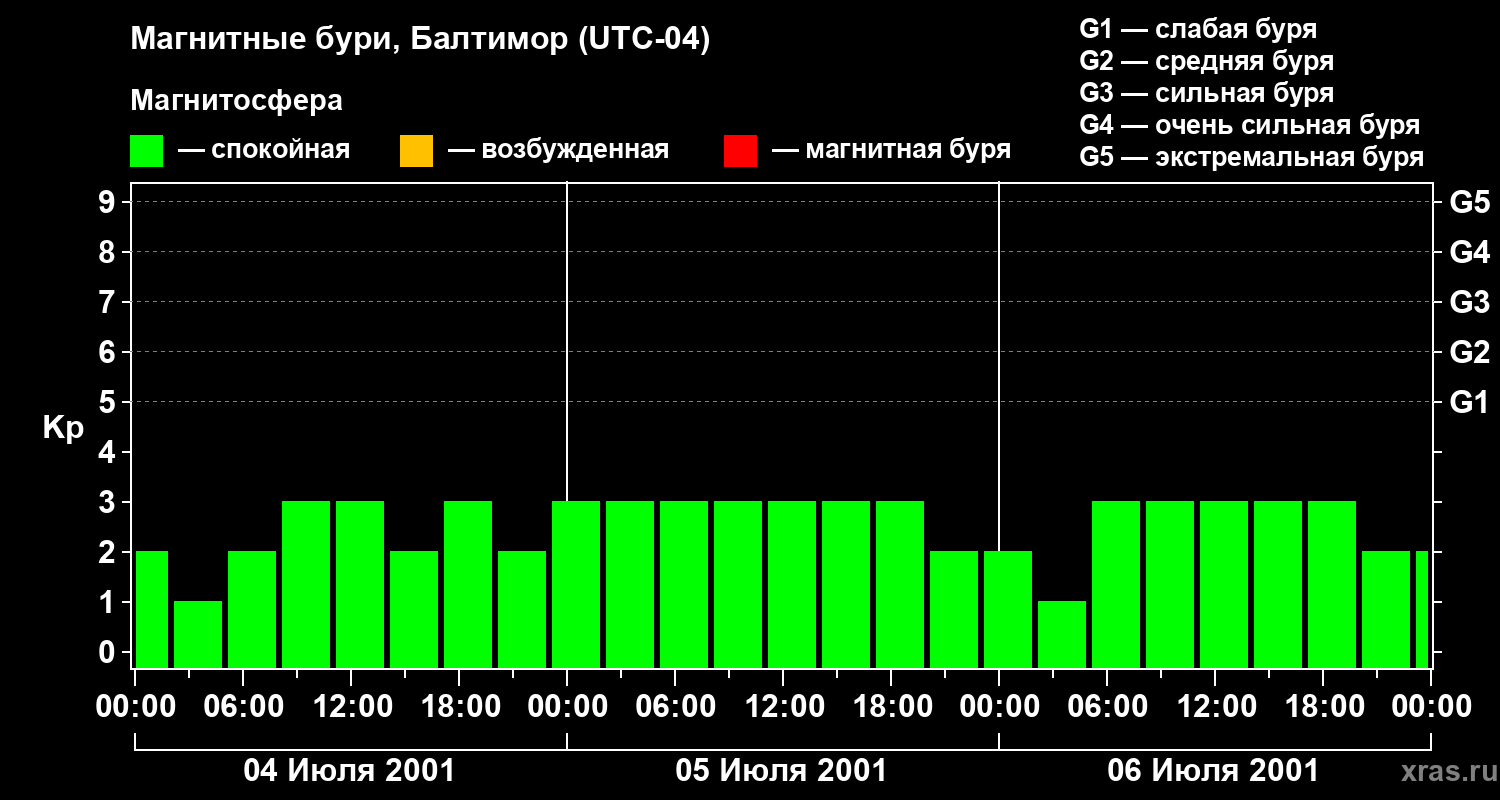Screen dimensions: 1500x800
Task: Click the Kp 2 bar starting 21:00 on 06 Июля
Action: coord(1386,609)
